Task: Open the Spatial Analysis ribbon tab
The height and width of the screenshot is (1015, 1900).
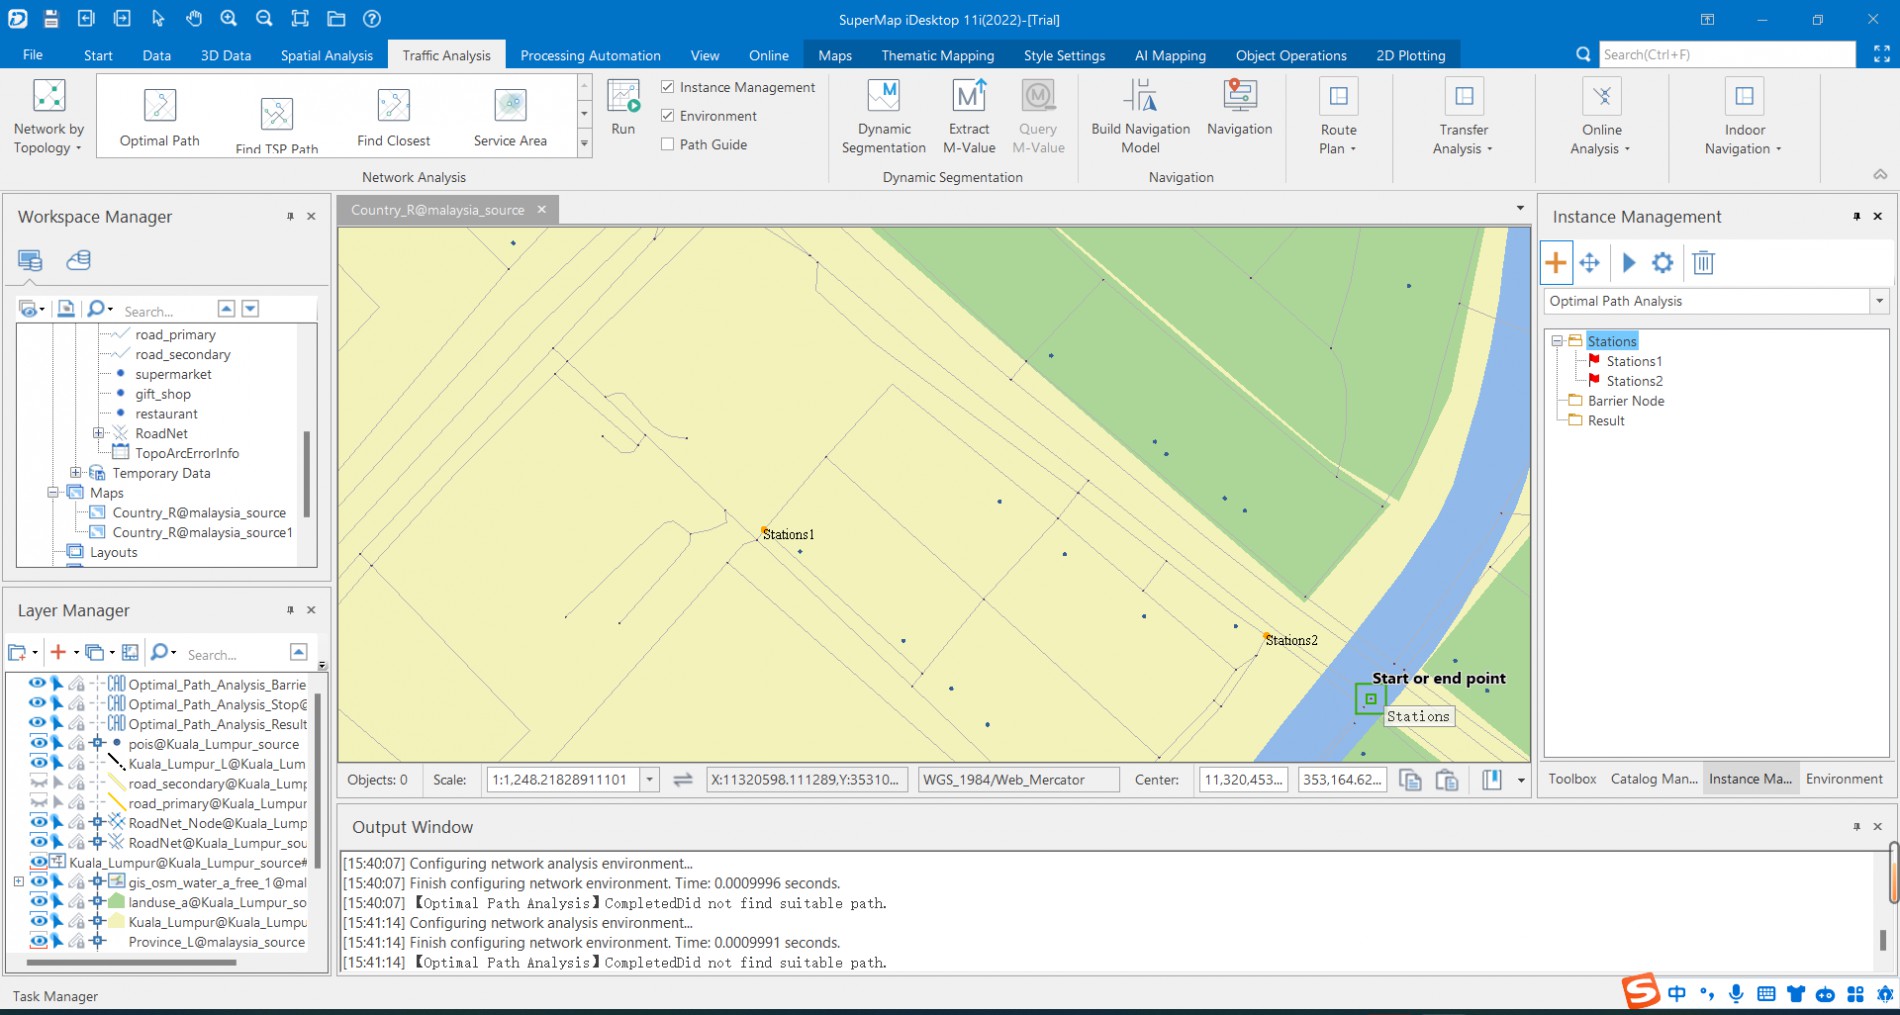Action: tap(326, 55)
